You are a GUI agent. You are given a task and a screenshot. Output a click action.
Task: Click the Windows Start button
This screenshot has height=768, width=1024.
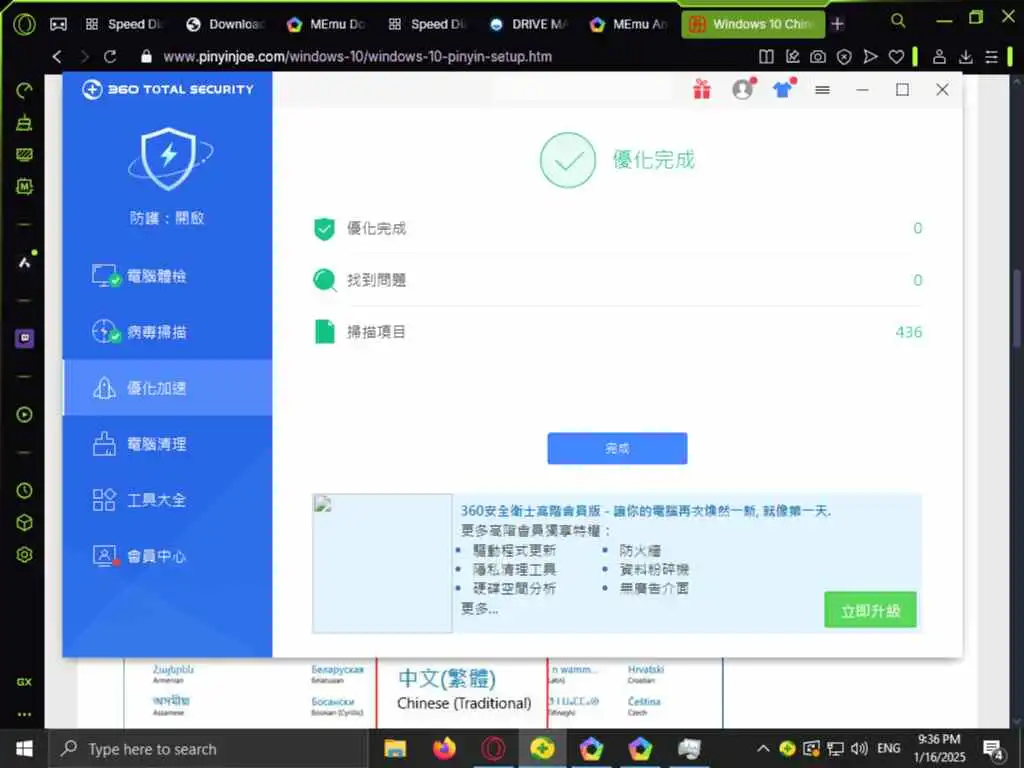[x=24, y=748]
